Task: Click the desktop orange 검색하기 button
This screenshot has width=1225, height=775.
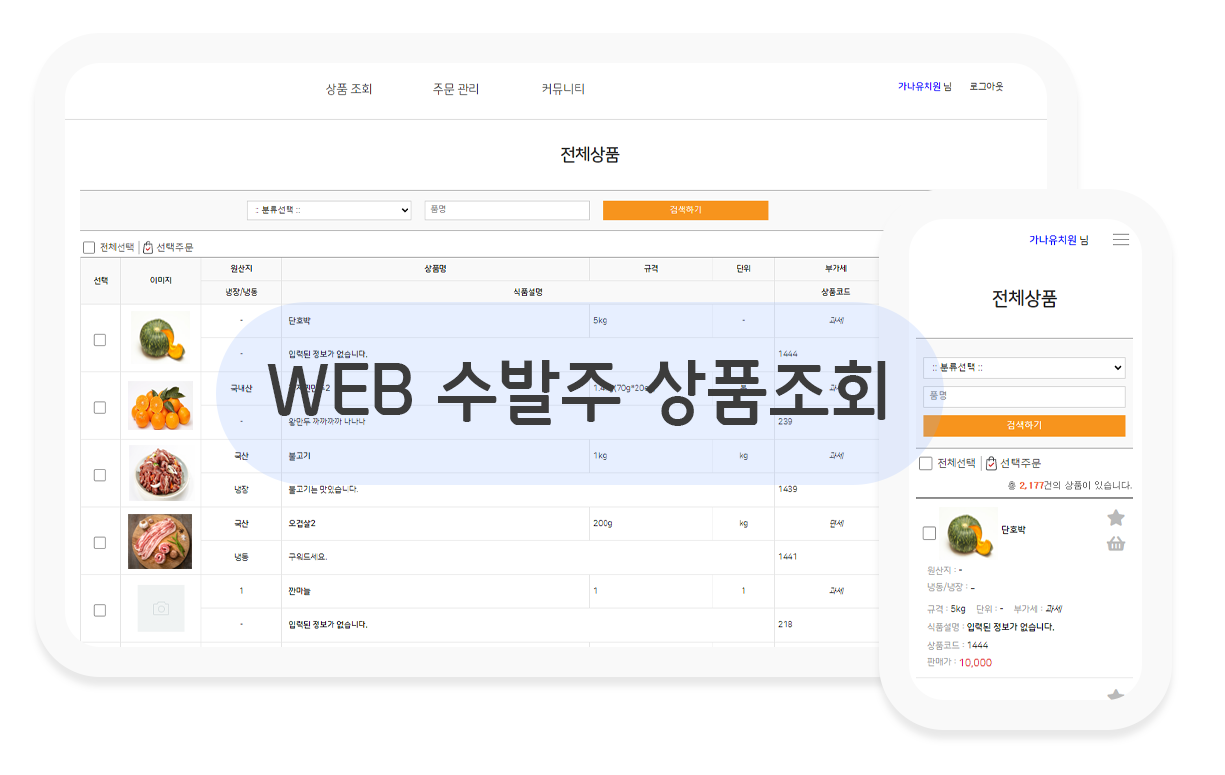Action: pyautogui.click(x=685, y=210)
